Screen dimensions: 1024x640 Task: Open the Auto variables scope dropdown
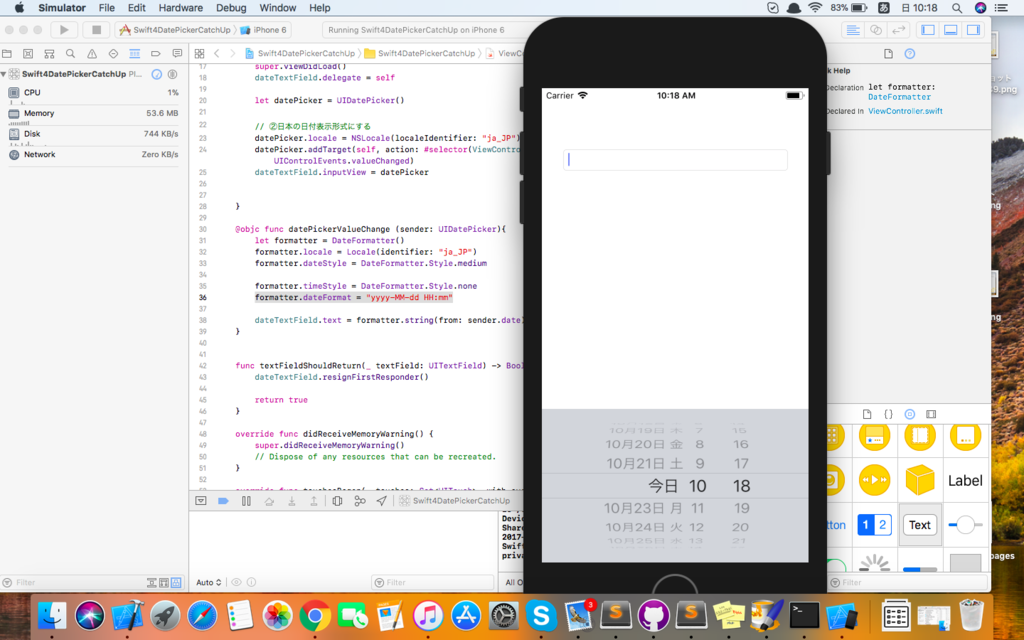pyautogui.click(x=208, y=582)
